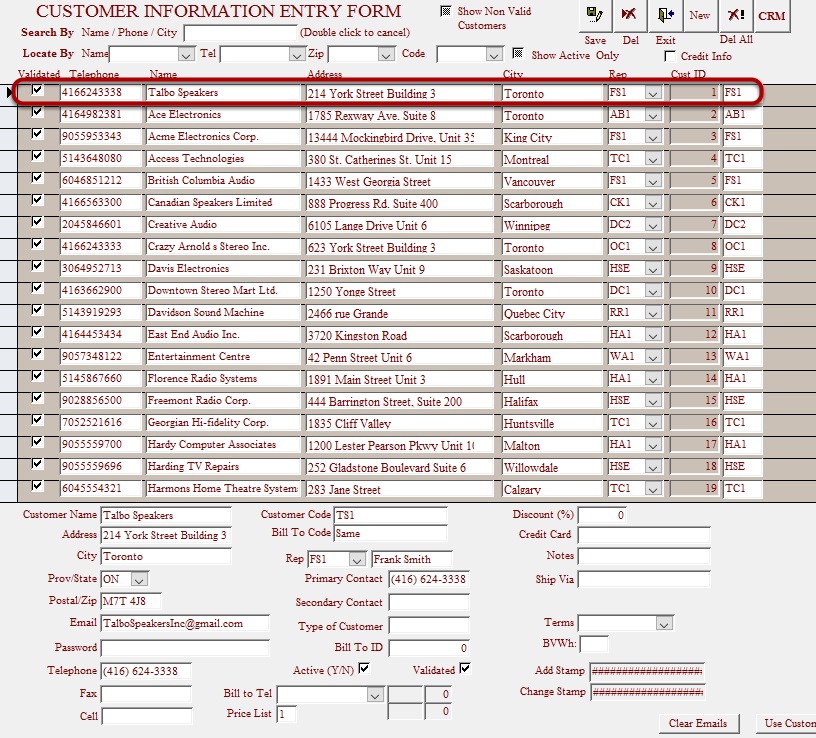Screen dimensions: 816x738
Task: Click telephone 4166563300 cell
Action: click(x=101, y=202)
